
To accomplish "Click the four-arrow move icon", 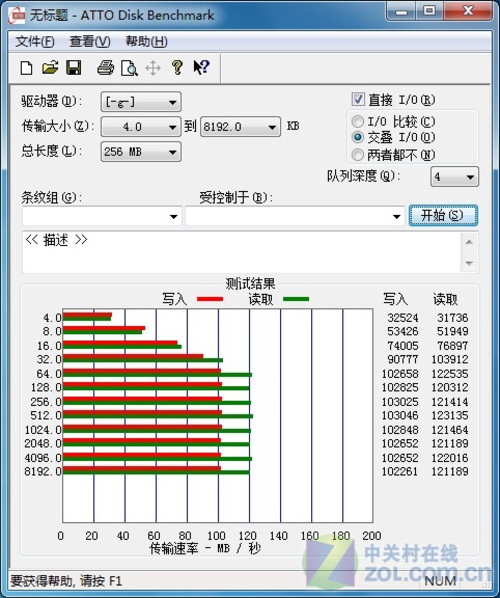I will tap(153, 68).
